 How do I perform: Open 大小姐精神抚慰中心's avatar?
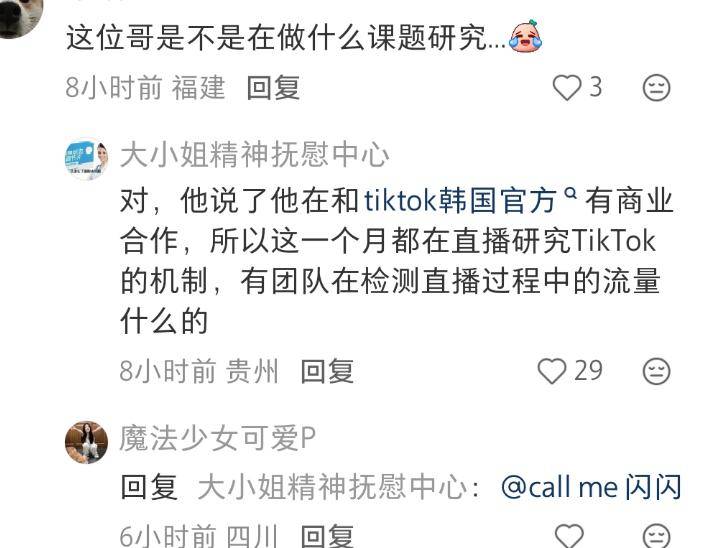coord(87,159)
